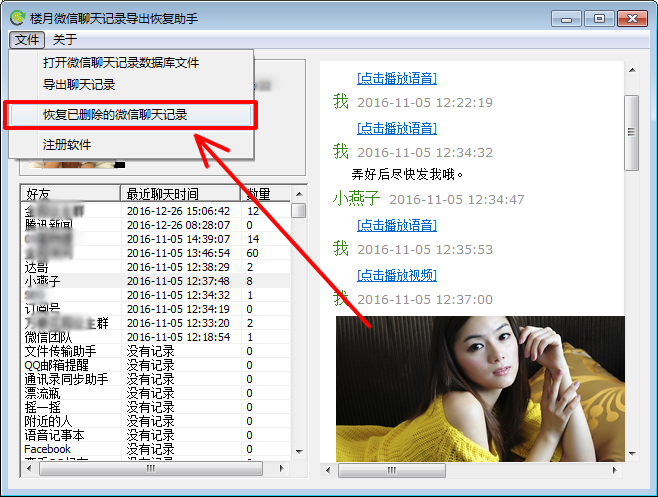Open the 关于 menu
Viewport: 658px width, 497px height.
pos(64,40)
